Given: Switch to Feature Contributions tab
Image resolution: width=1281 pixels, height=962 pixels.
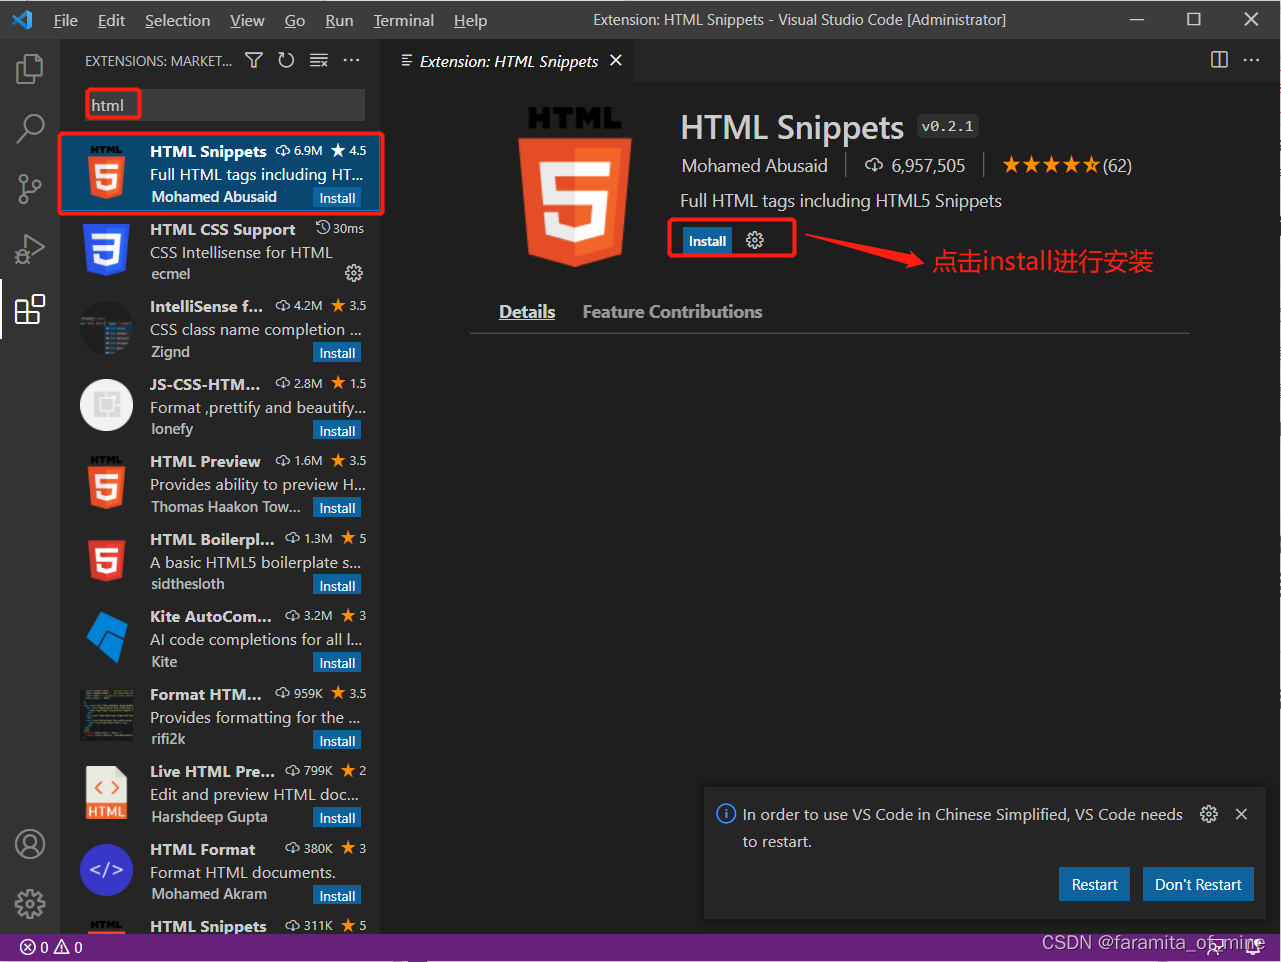Looking at the screenshot, I should click(672, 312).
